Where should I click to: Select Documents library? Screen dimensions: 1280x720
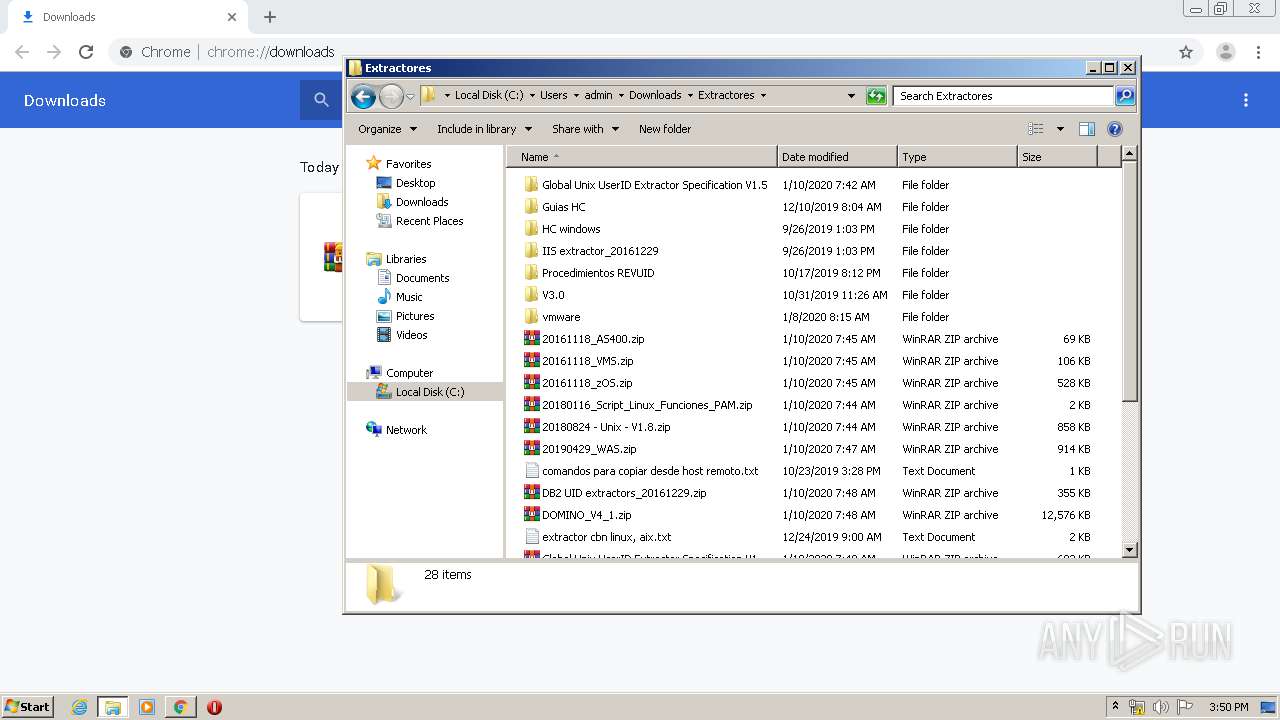click(x=422, y=278)
